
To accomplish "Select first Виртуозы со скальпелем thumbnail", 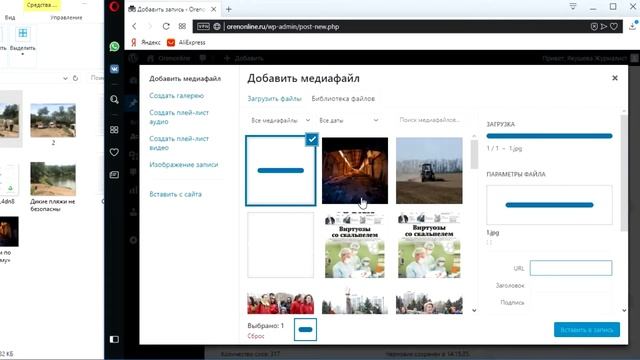I will coord(355,245).
